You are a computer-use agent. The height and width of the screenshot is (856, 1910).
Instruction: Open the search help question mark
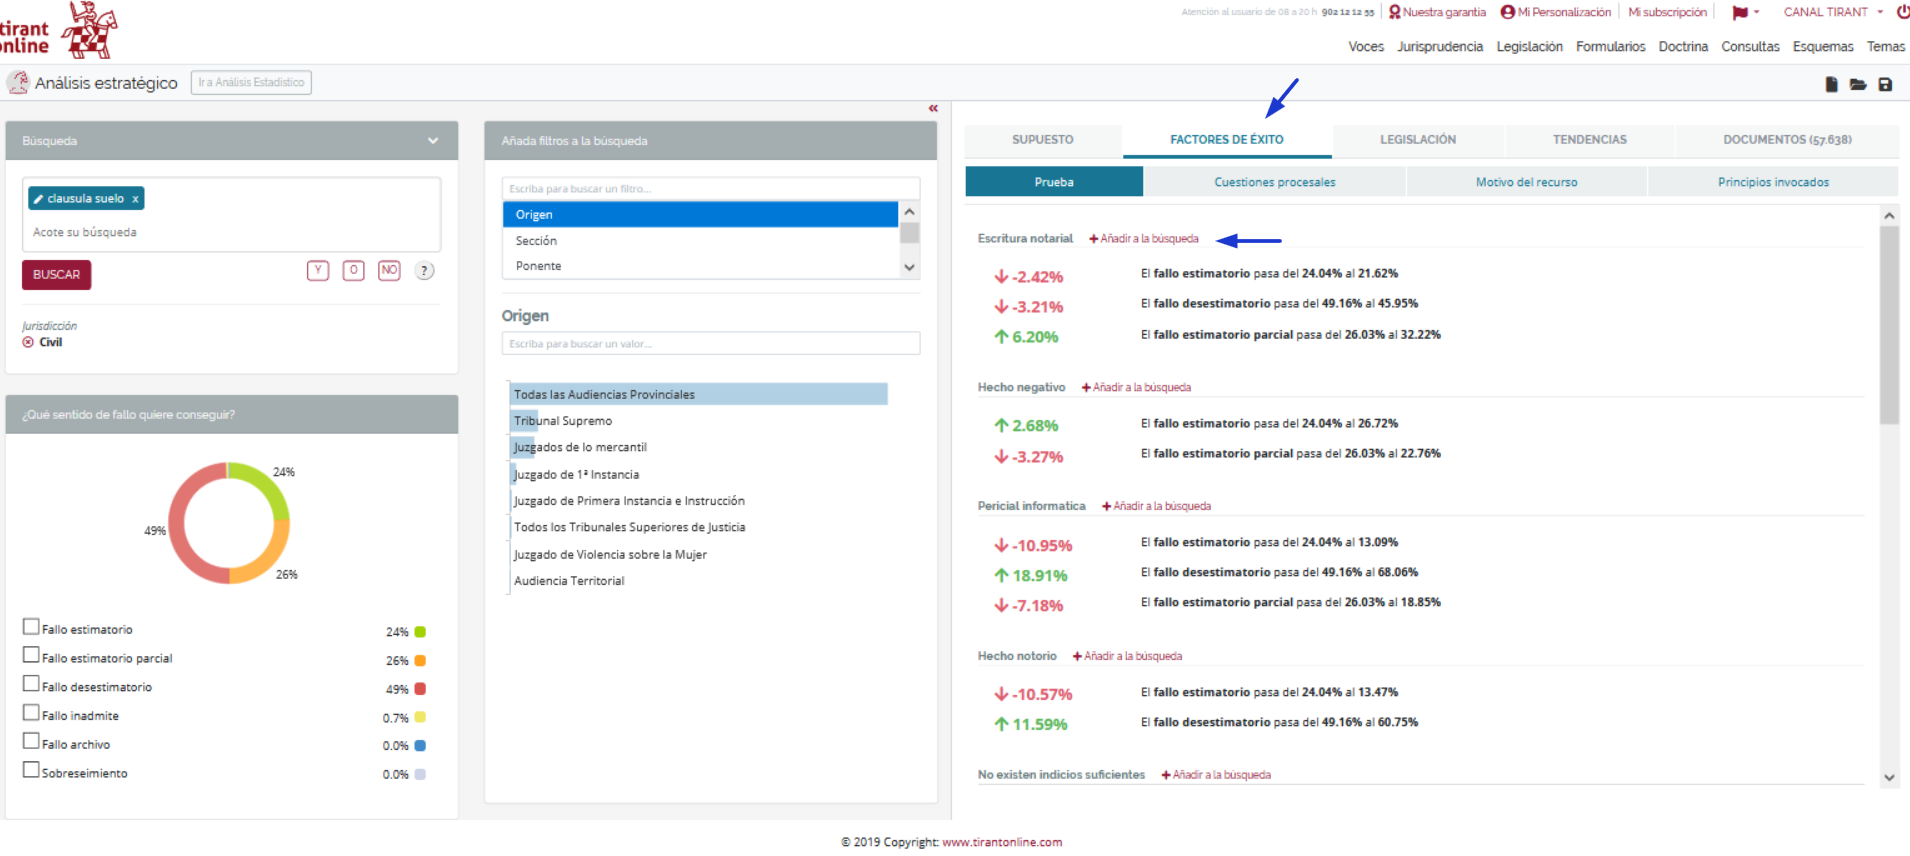point(425,271)
